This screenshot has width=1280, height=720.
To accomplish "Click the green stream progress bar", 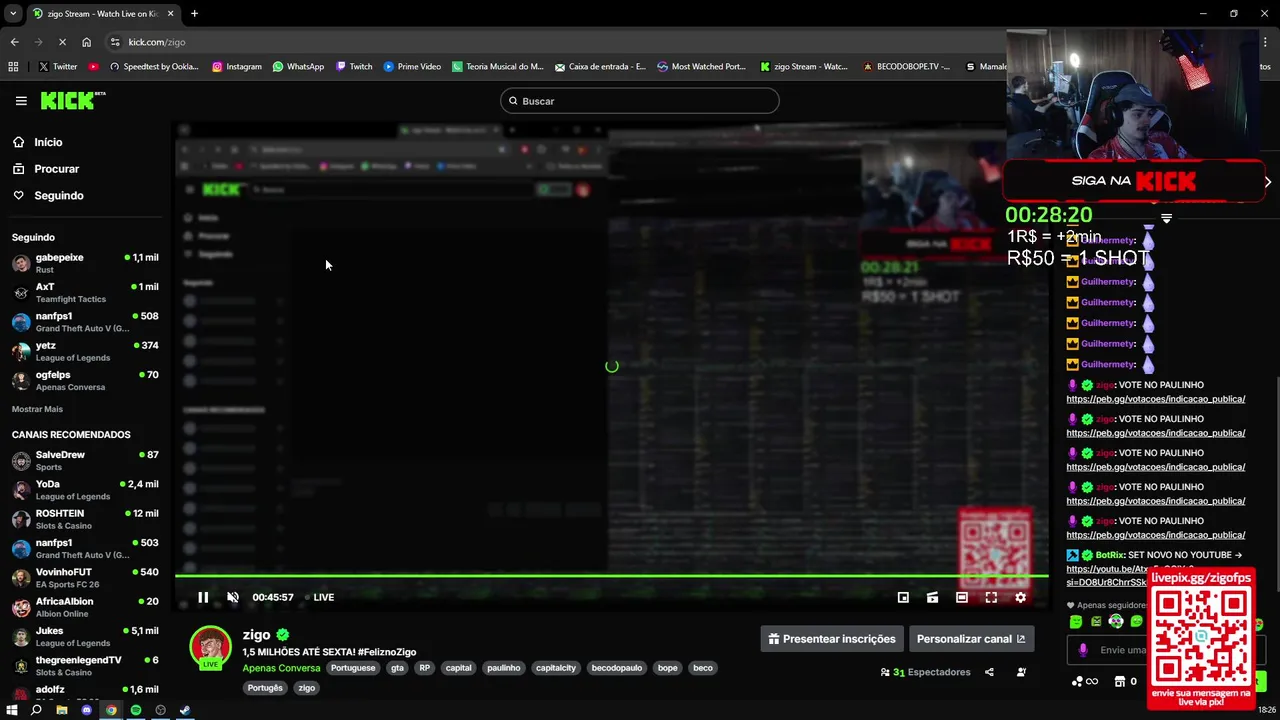I will (x=611, y=576).
